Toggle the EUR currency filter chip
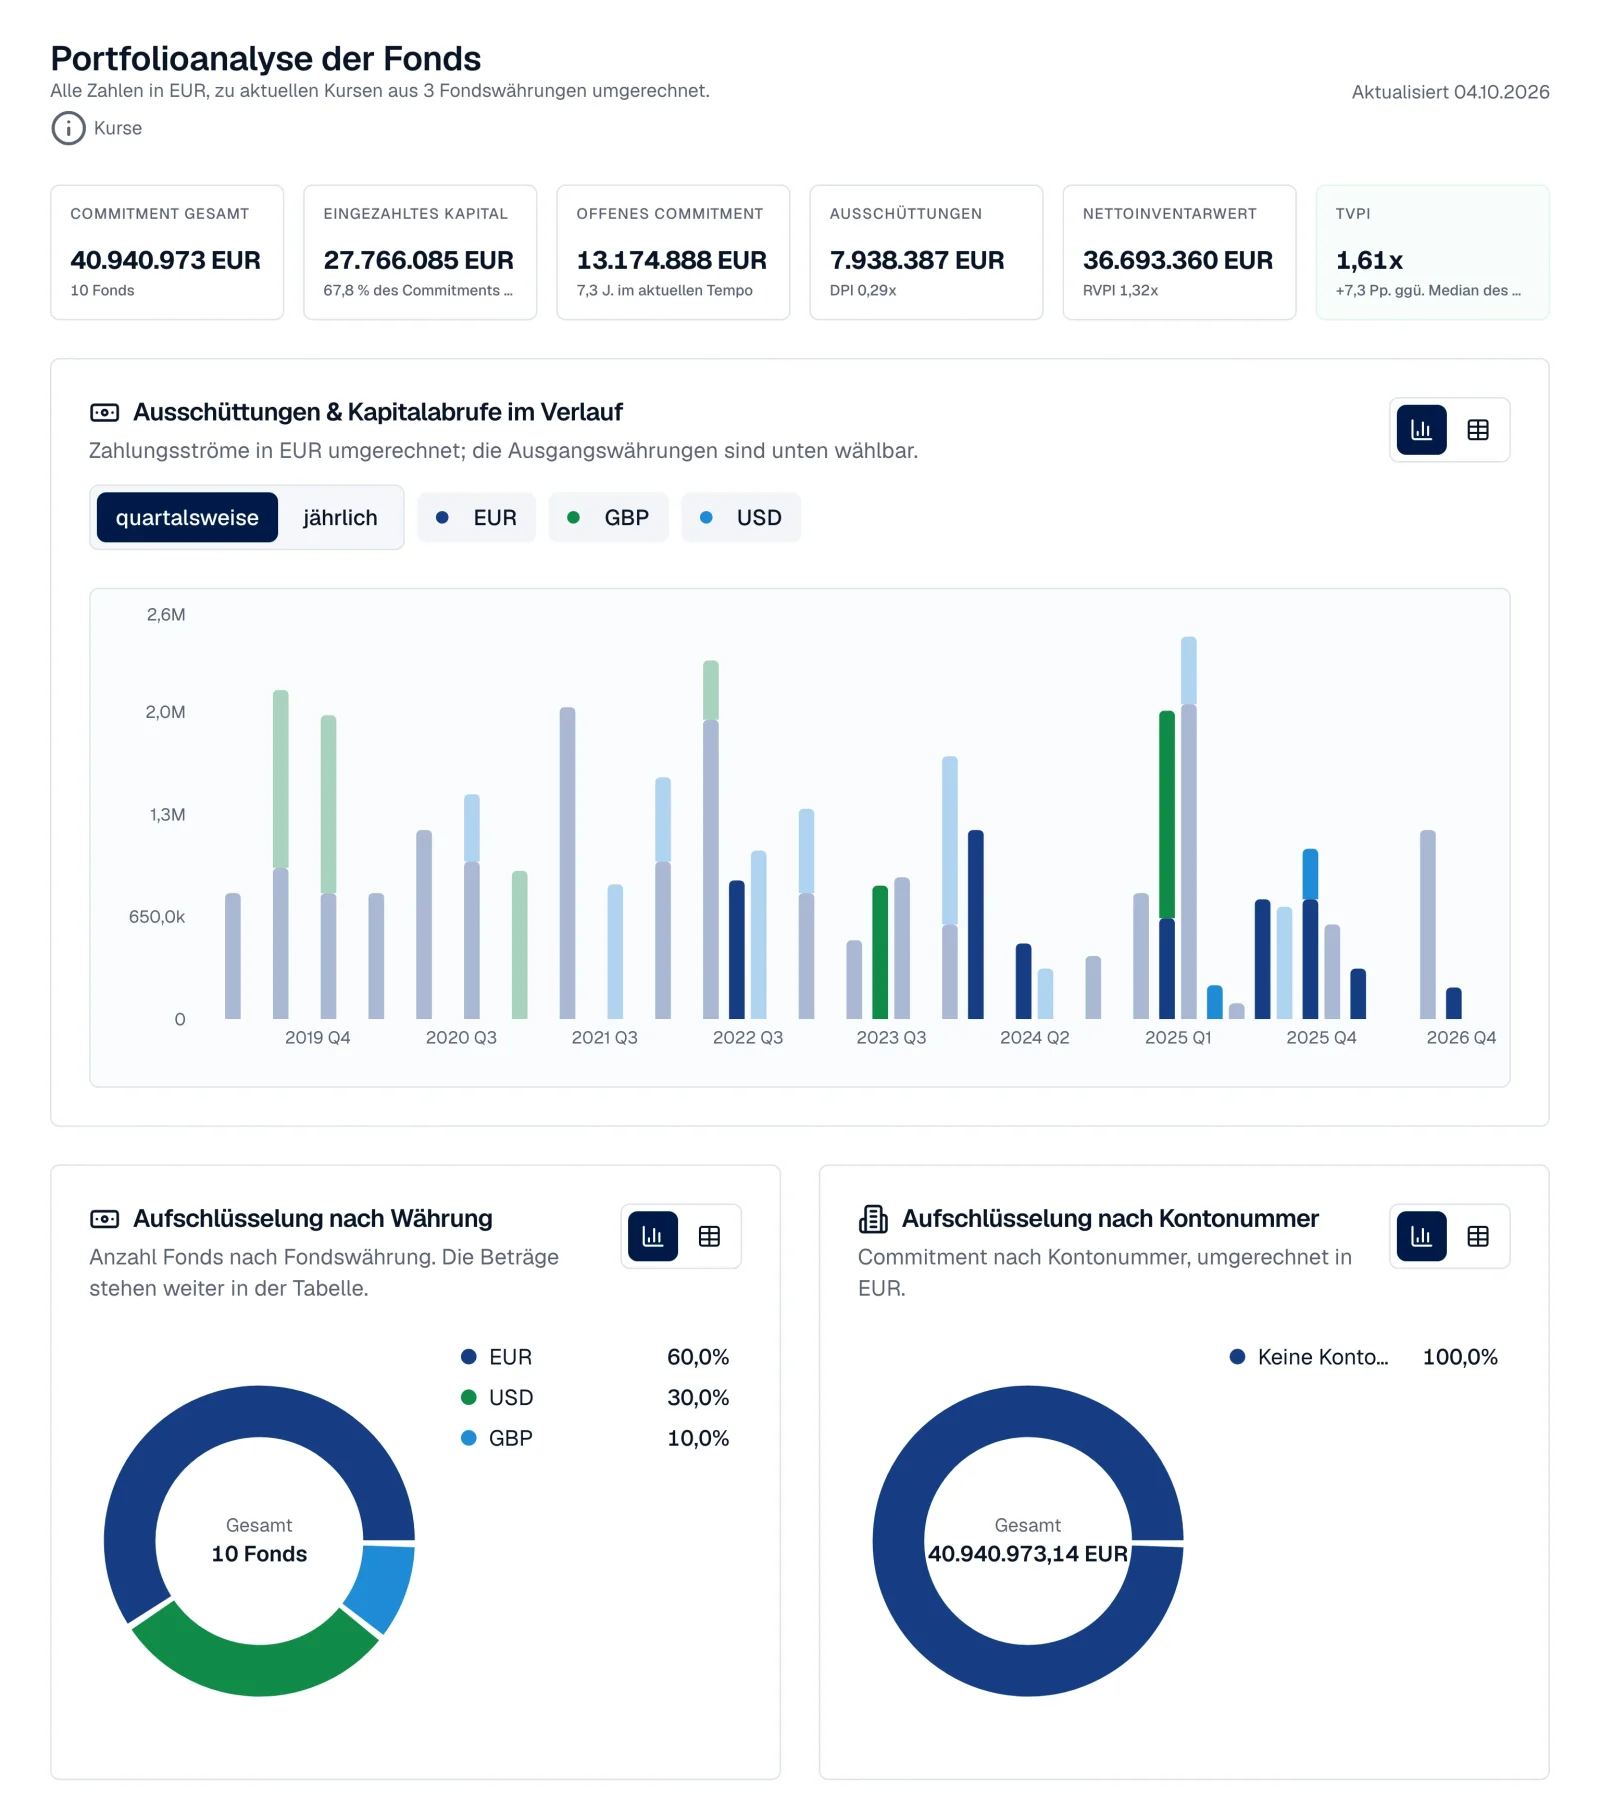The image size is (1600, 1813). coord(476,517)
